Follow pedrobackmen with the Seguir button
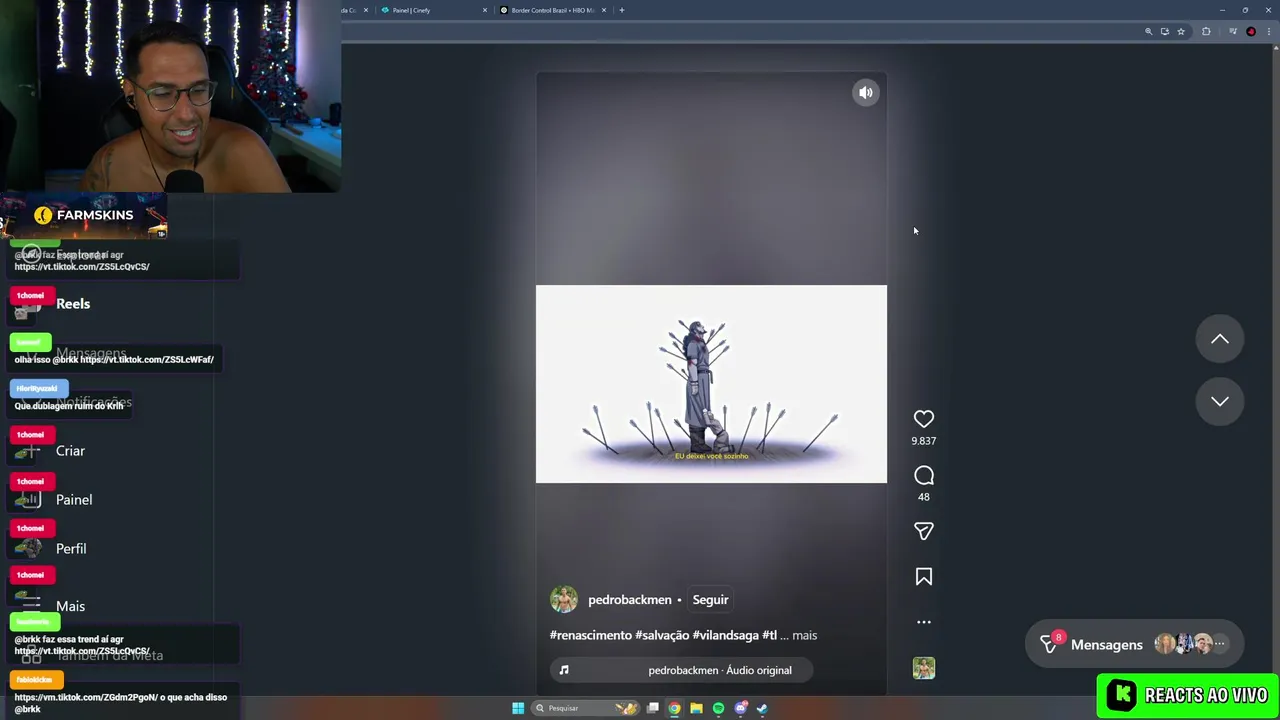 [710, 600]
